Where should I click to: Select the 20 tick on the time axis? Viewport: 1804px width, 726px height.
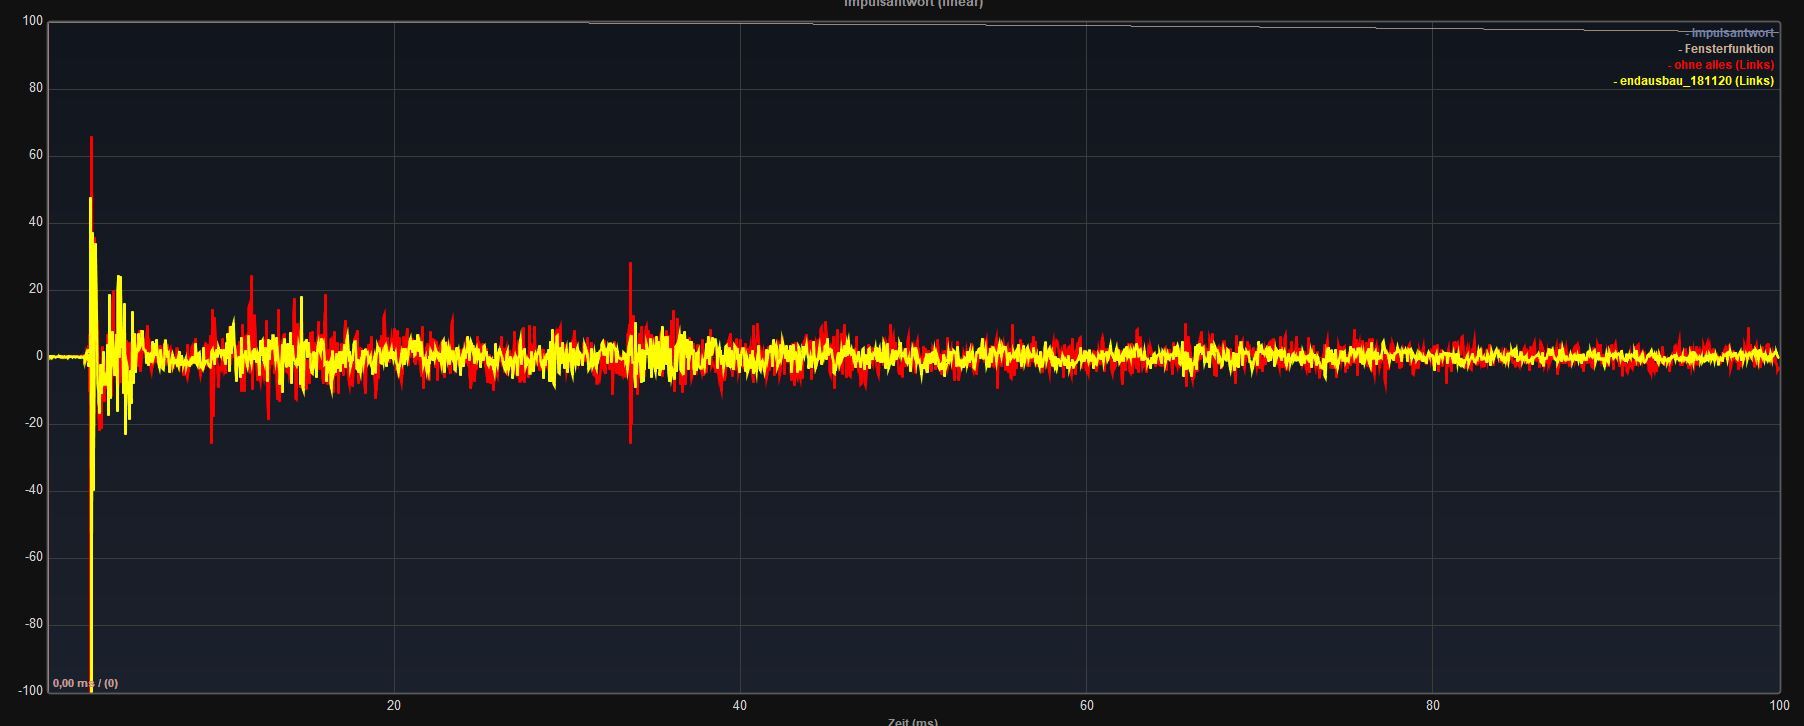pyautogui.click(x=394, y=705)
